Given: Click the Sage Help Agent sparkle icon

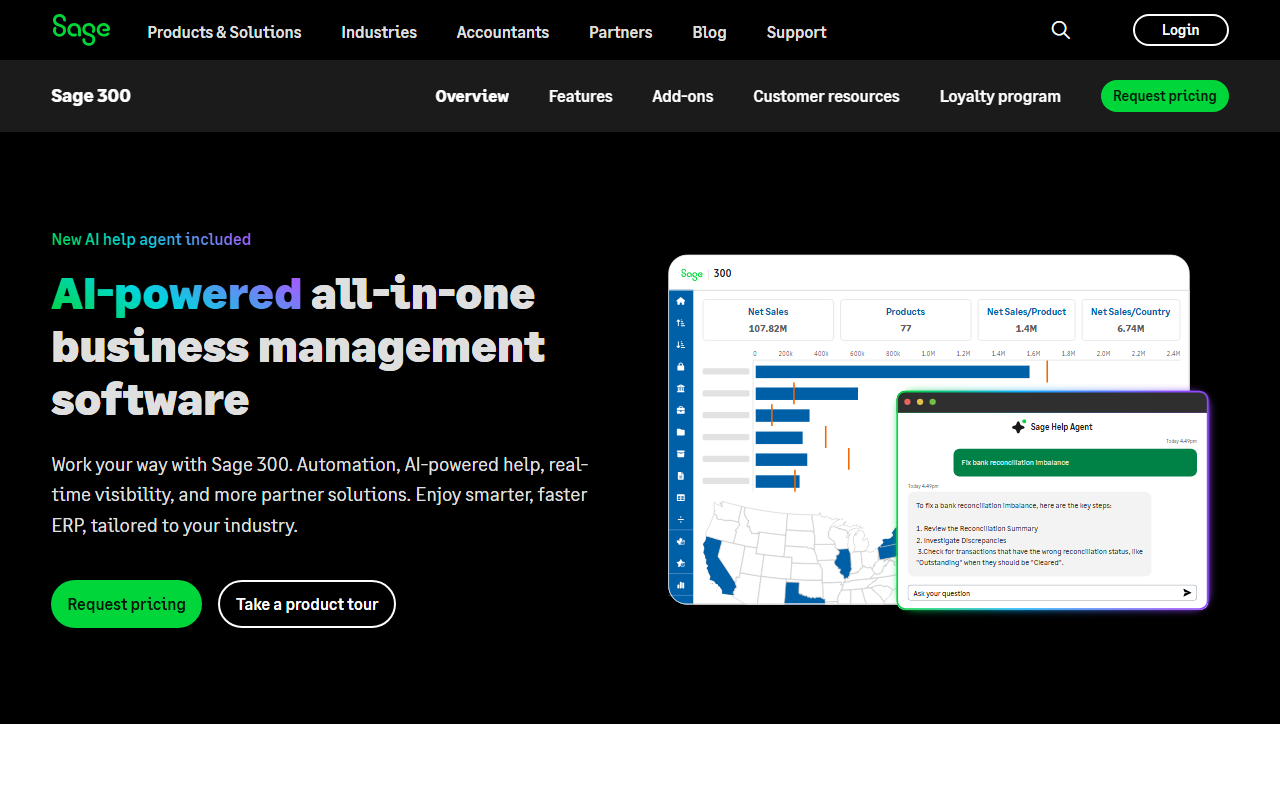Looking at the screenshot, I should (x=1018, y=426).
